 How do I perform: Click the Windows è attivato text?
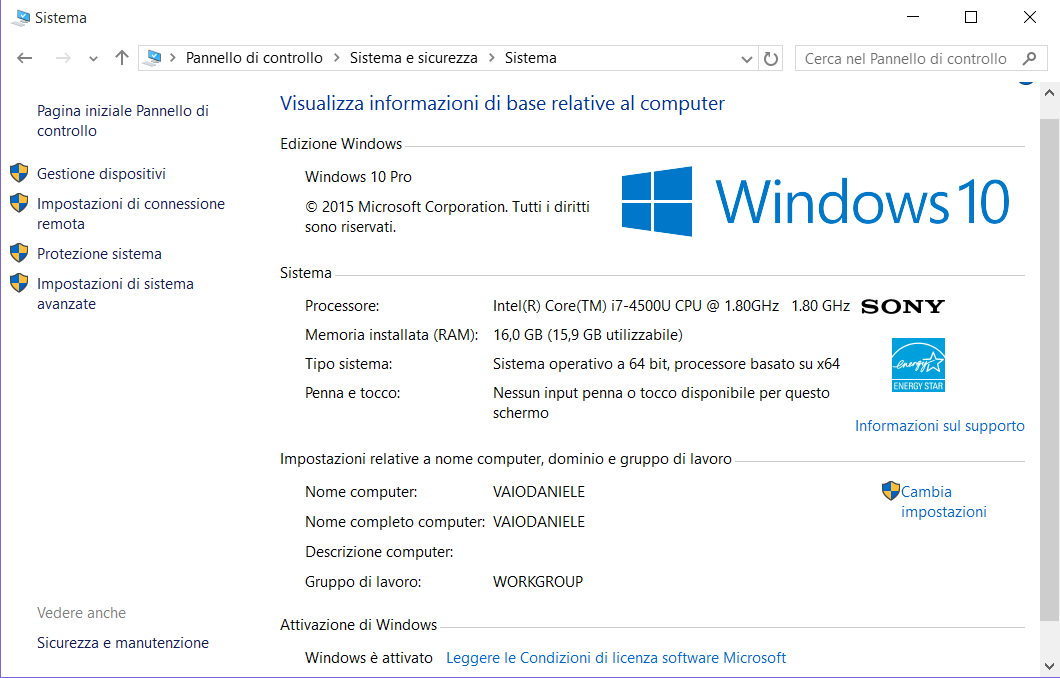pos(368,658)
